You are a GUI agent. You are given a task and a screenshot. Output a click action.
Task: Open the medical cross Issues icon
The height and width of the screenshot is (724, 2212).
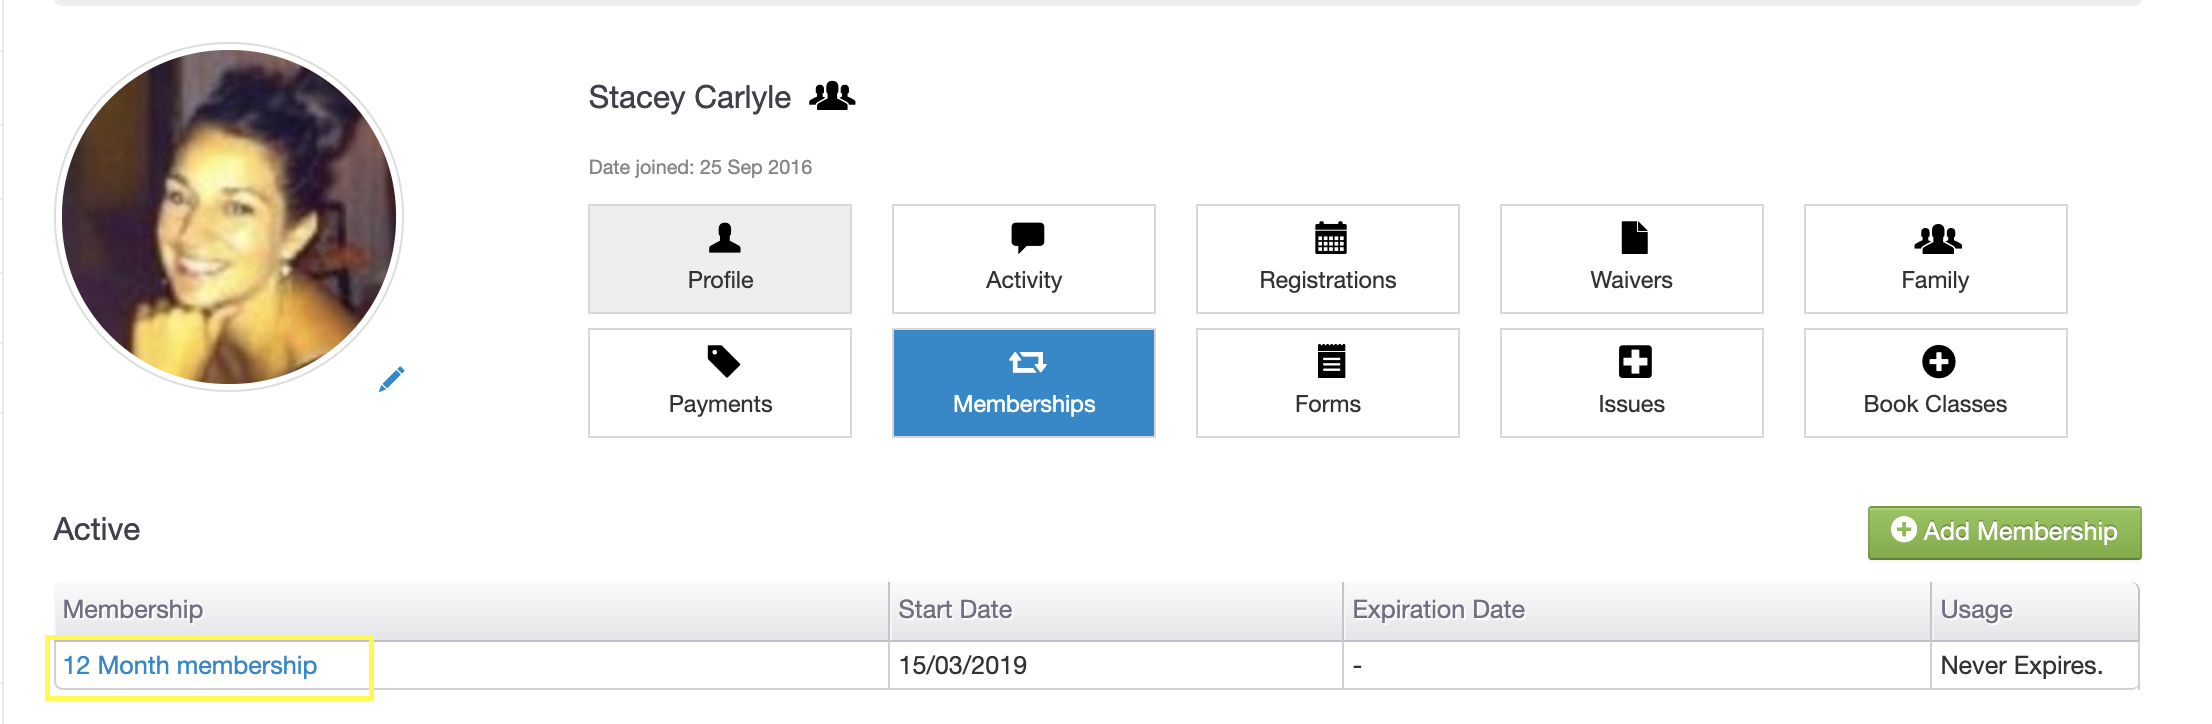[x=1634, y=361]
